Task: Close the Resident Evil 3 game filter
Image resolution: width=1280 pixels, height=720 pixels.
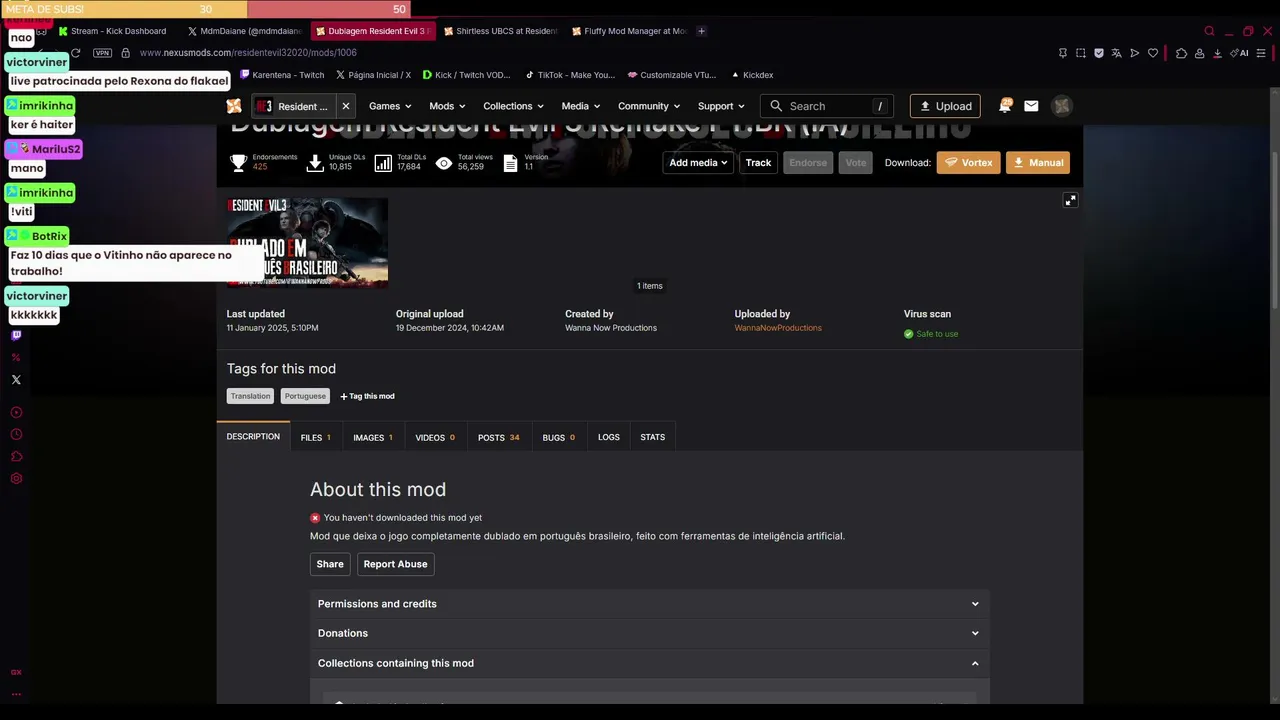Action: (x=346, y=106)
